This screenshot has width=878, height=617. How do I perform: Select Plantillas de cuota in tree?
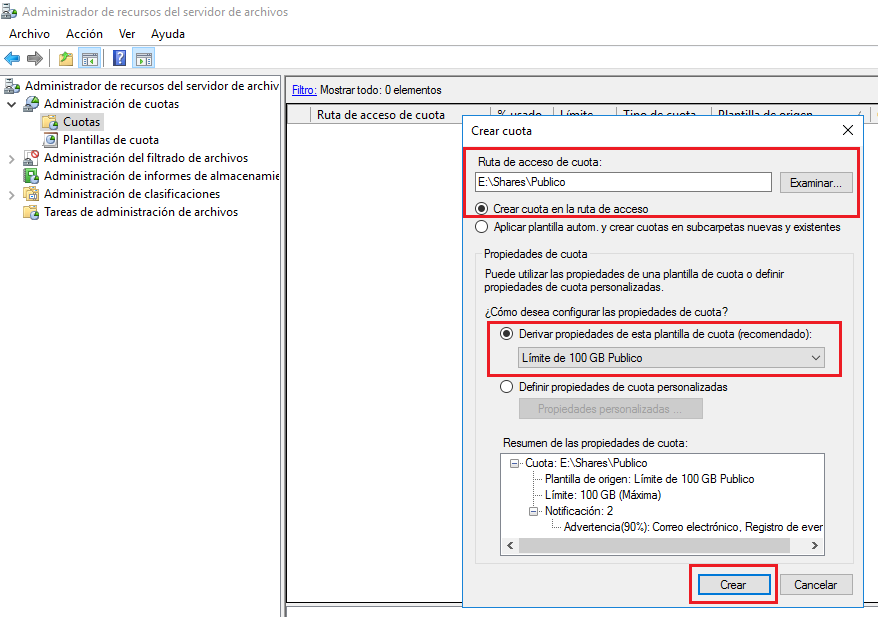click(110, 140)
